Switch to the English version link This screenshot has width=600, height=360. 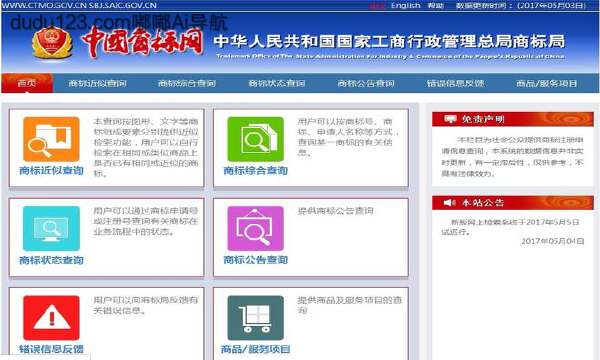[406, 5]
